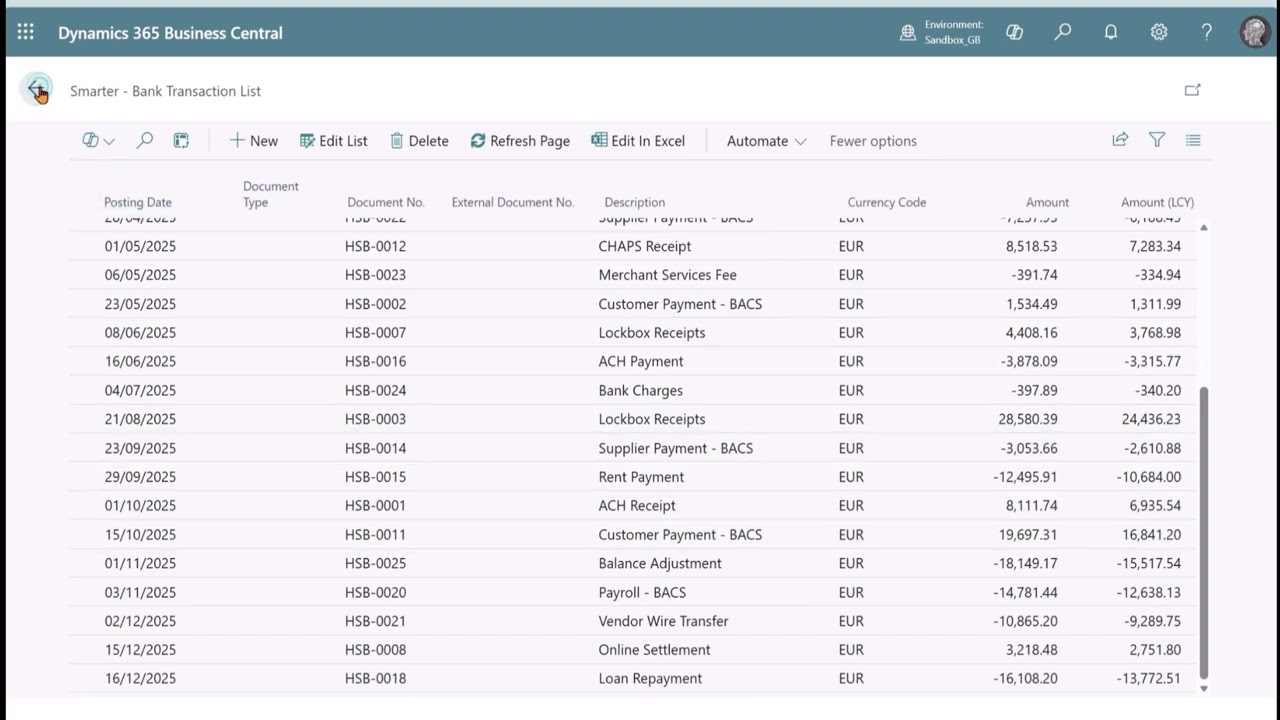The image size is (1280, 720).
Task: Open the app launcher waffle menu
Action: pos(26,32)
